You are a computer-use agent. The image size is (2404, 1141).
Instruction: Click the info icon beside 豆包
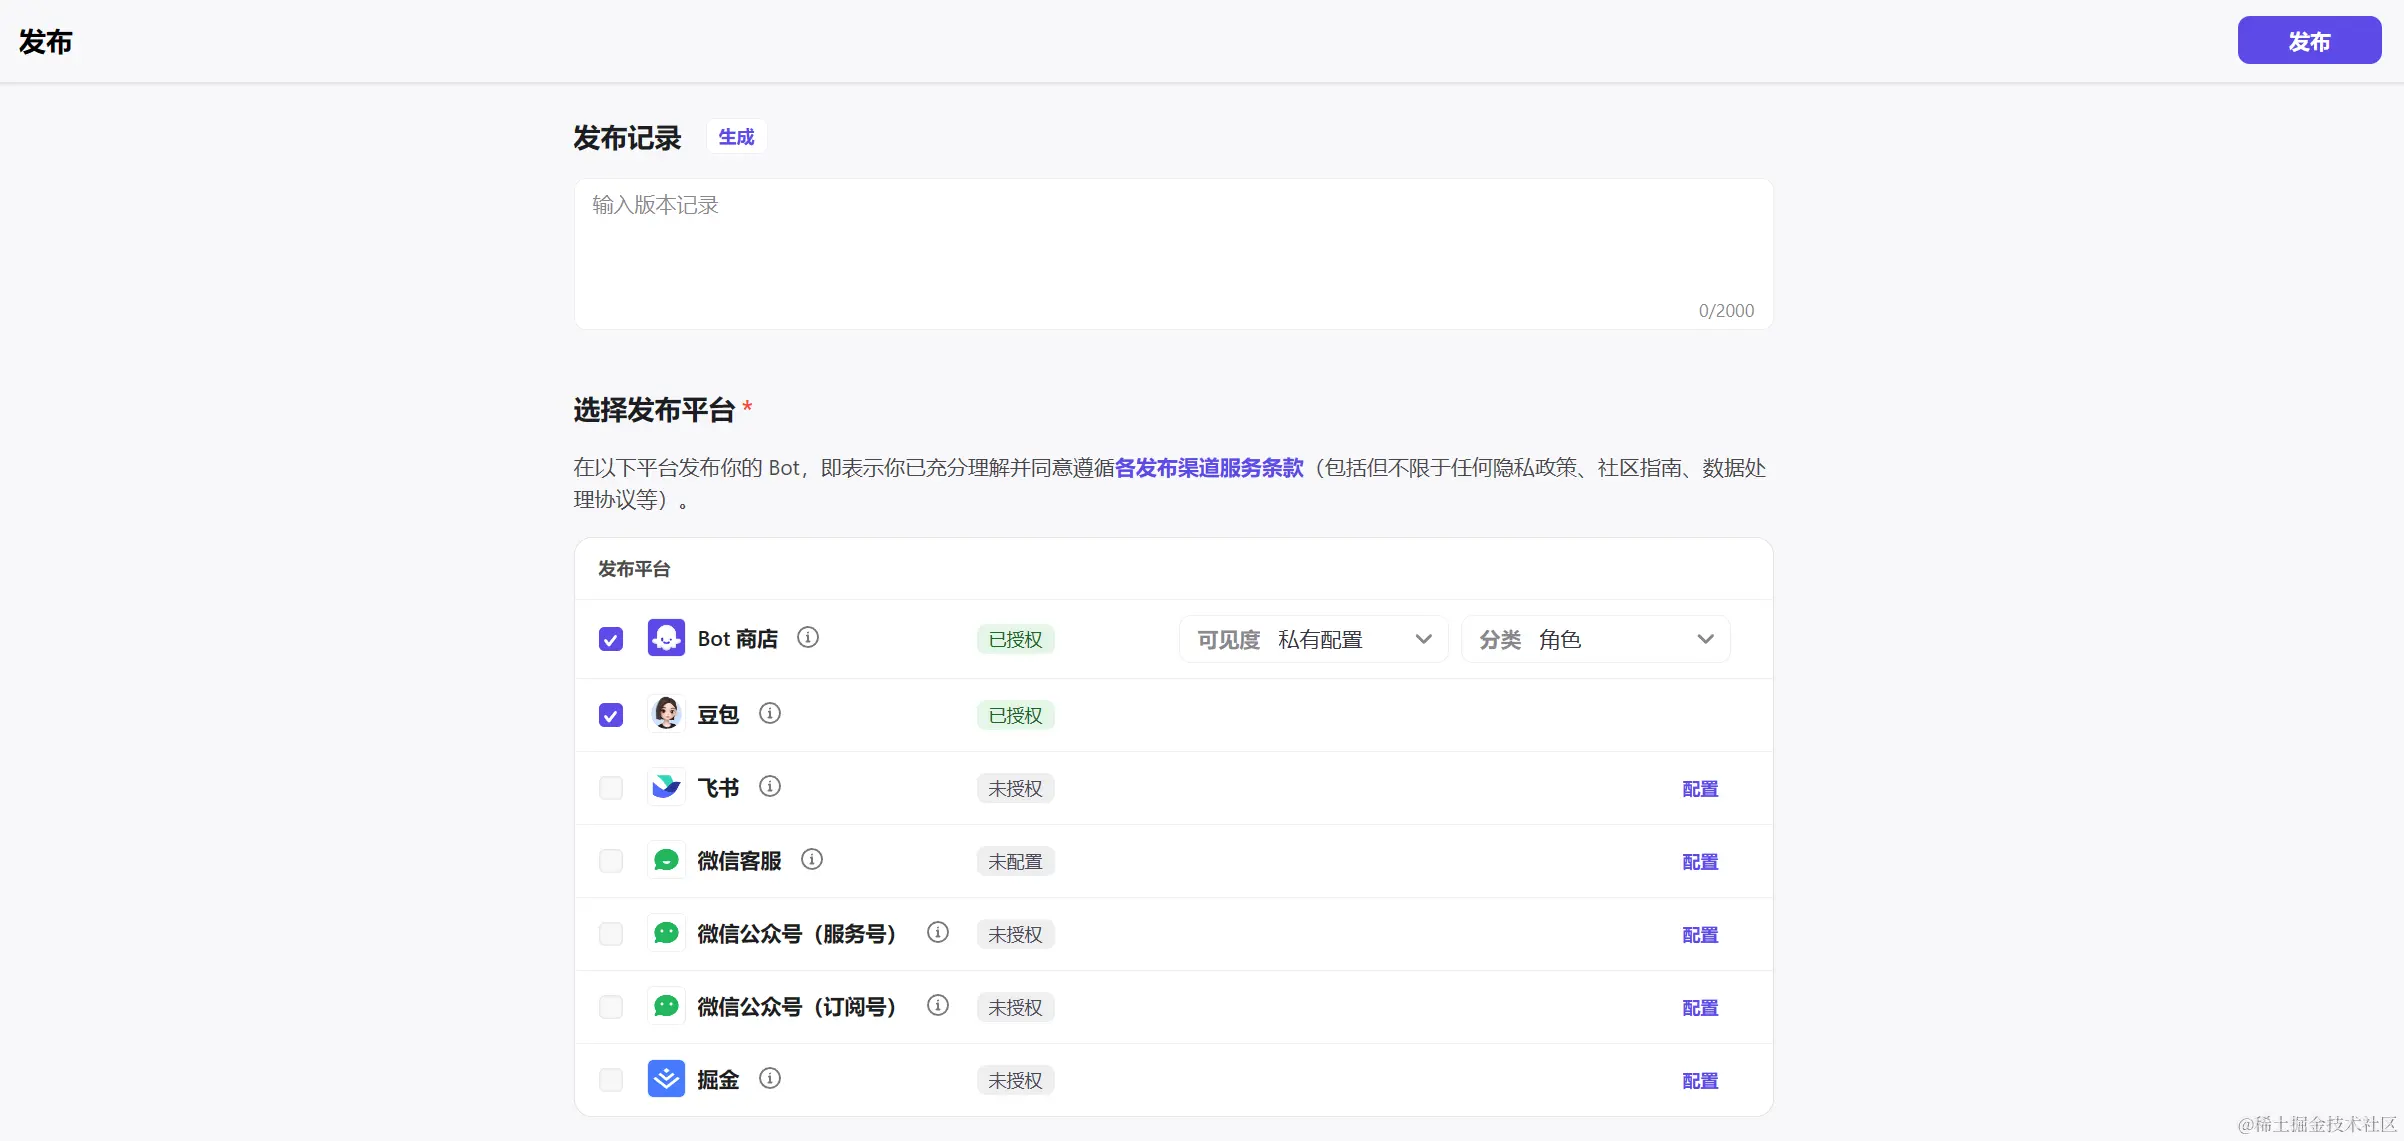[x=769, y=714]
